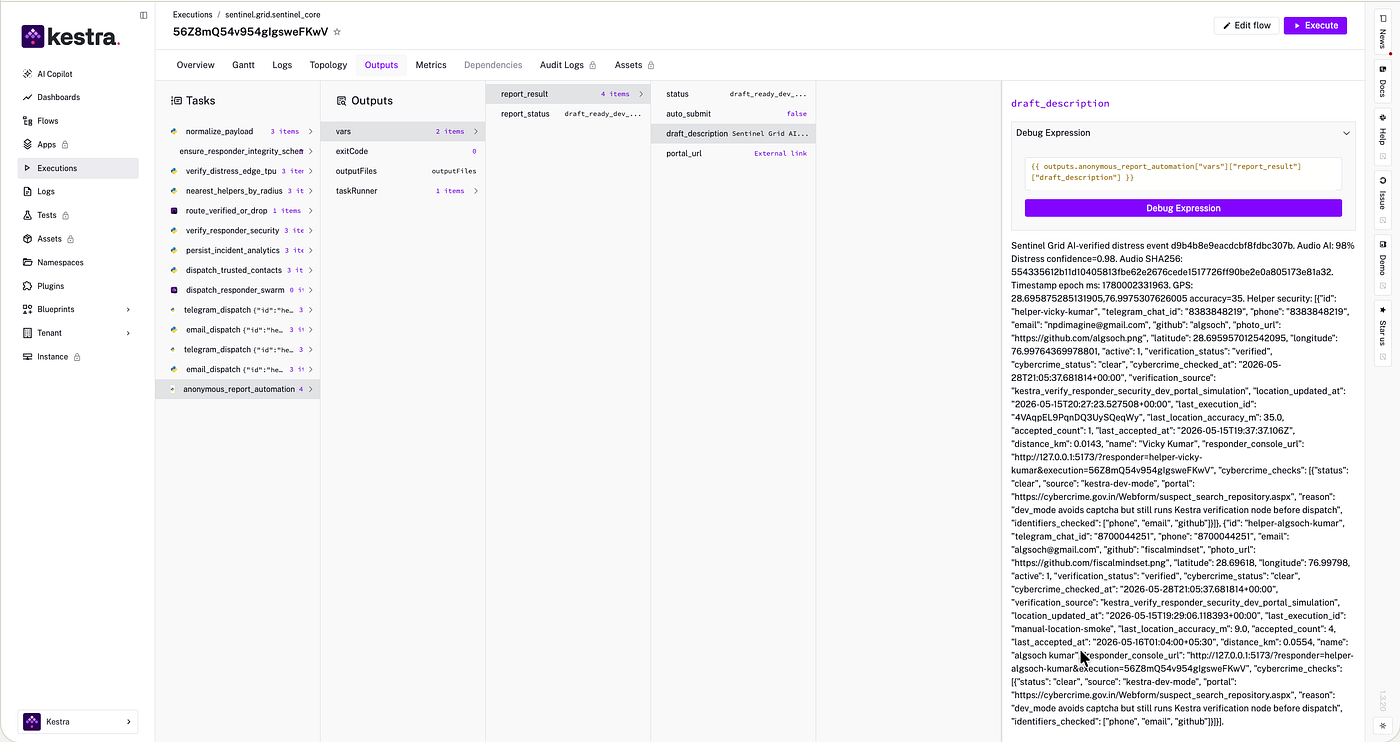Select the auto_submit output row

733,114
